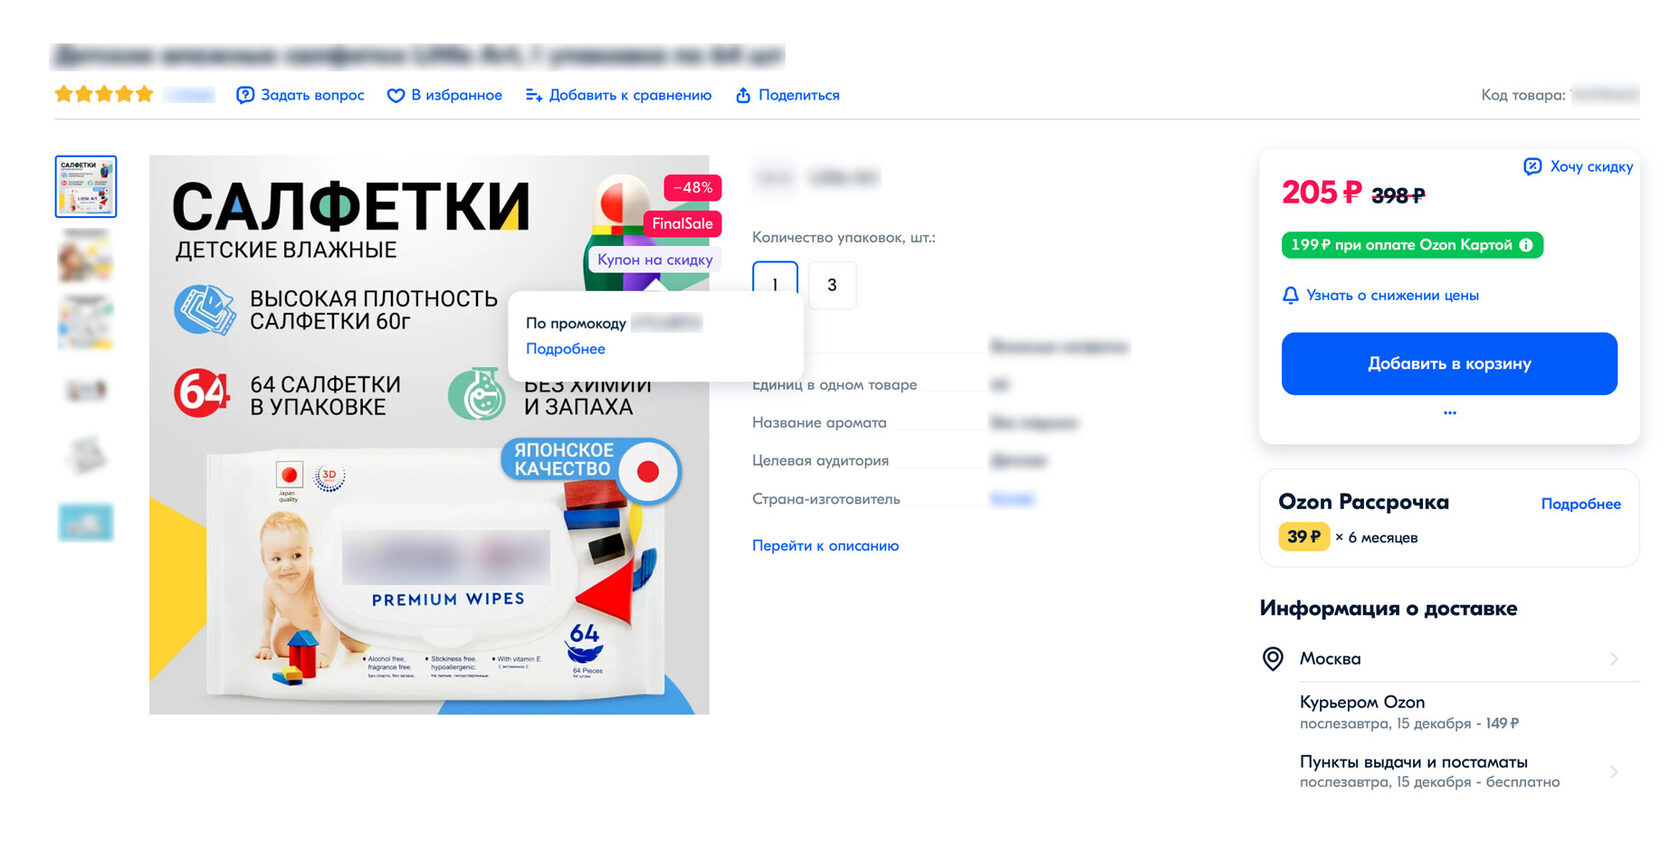Expand the three dots under the cart button
The width and height of the screenshot is (1680, 850).
click(1450, 412)
